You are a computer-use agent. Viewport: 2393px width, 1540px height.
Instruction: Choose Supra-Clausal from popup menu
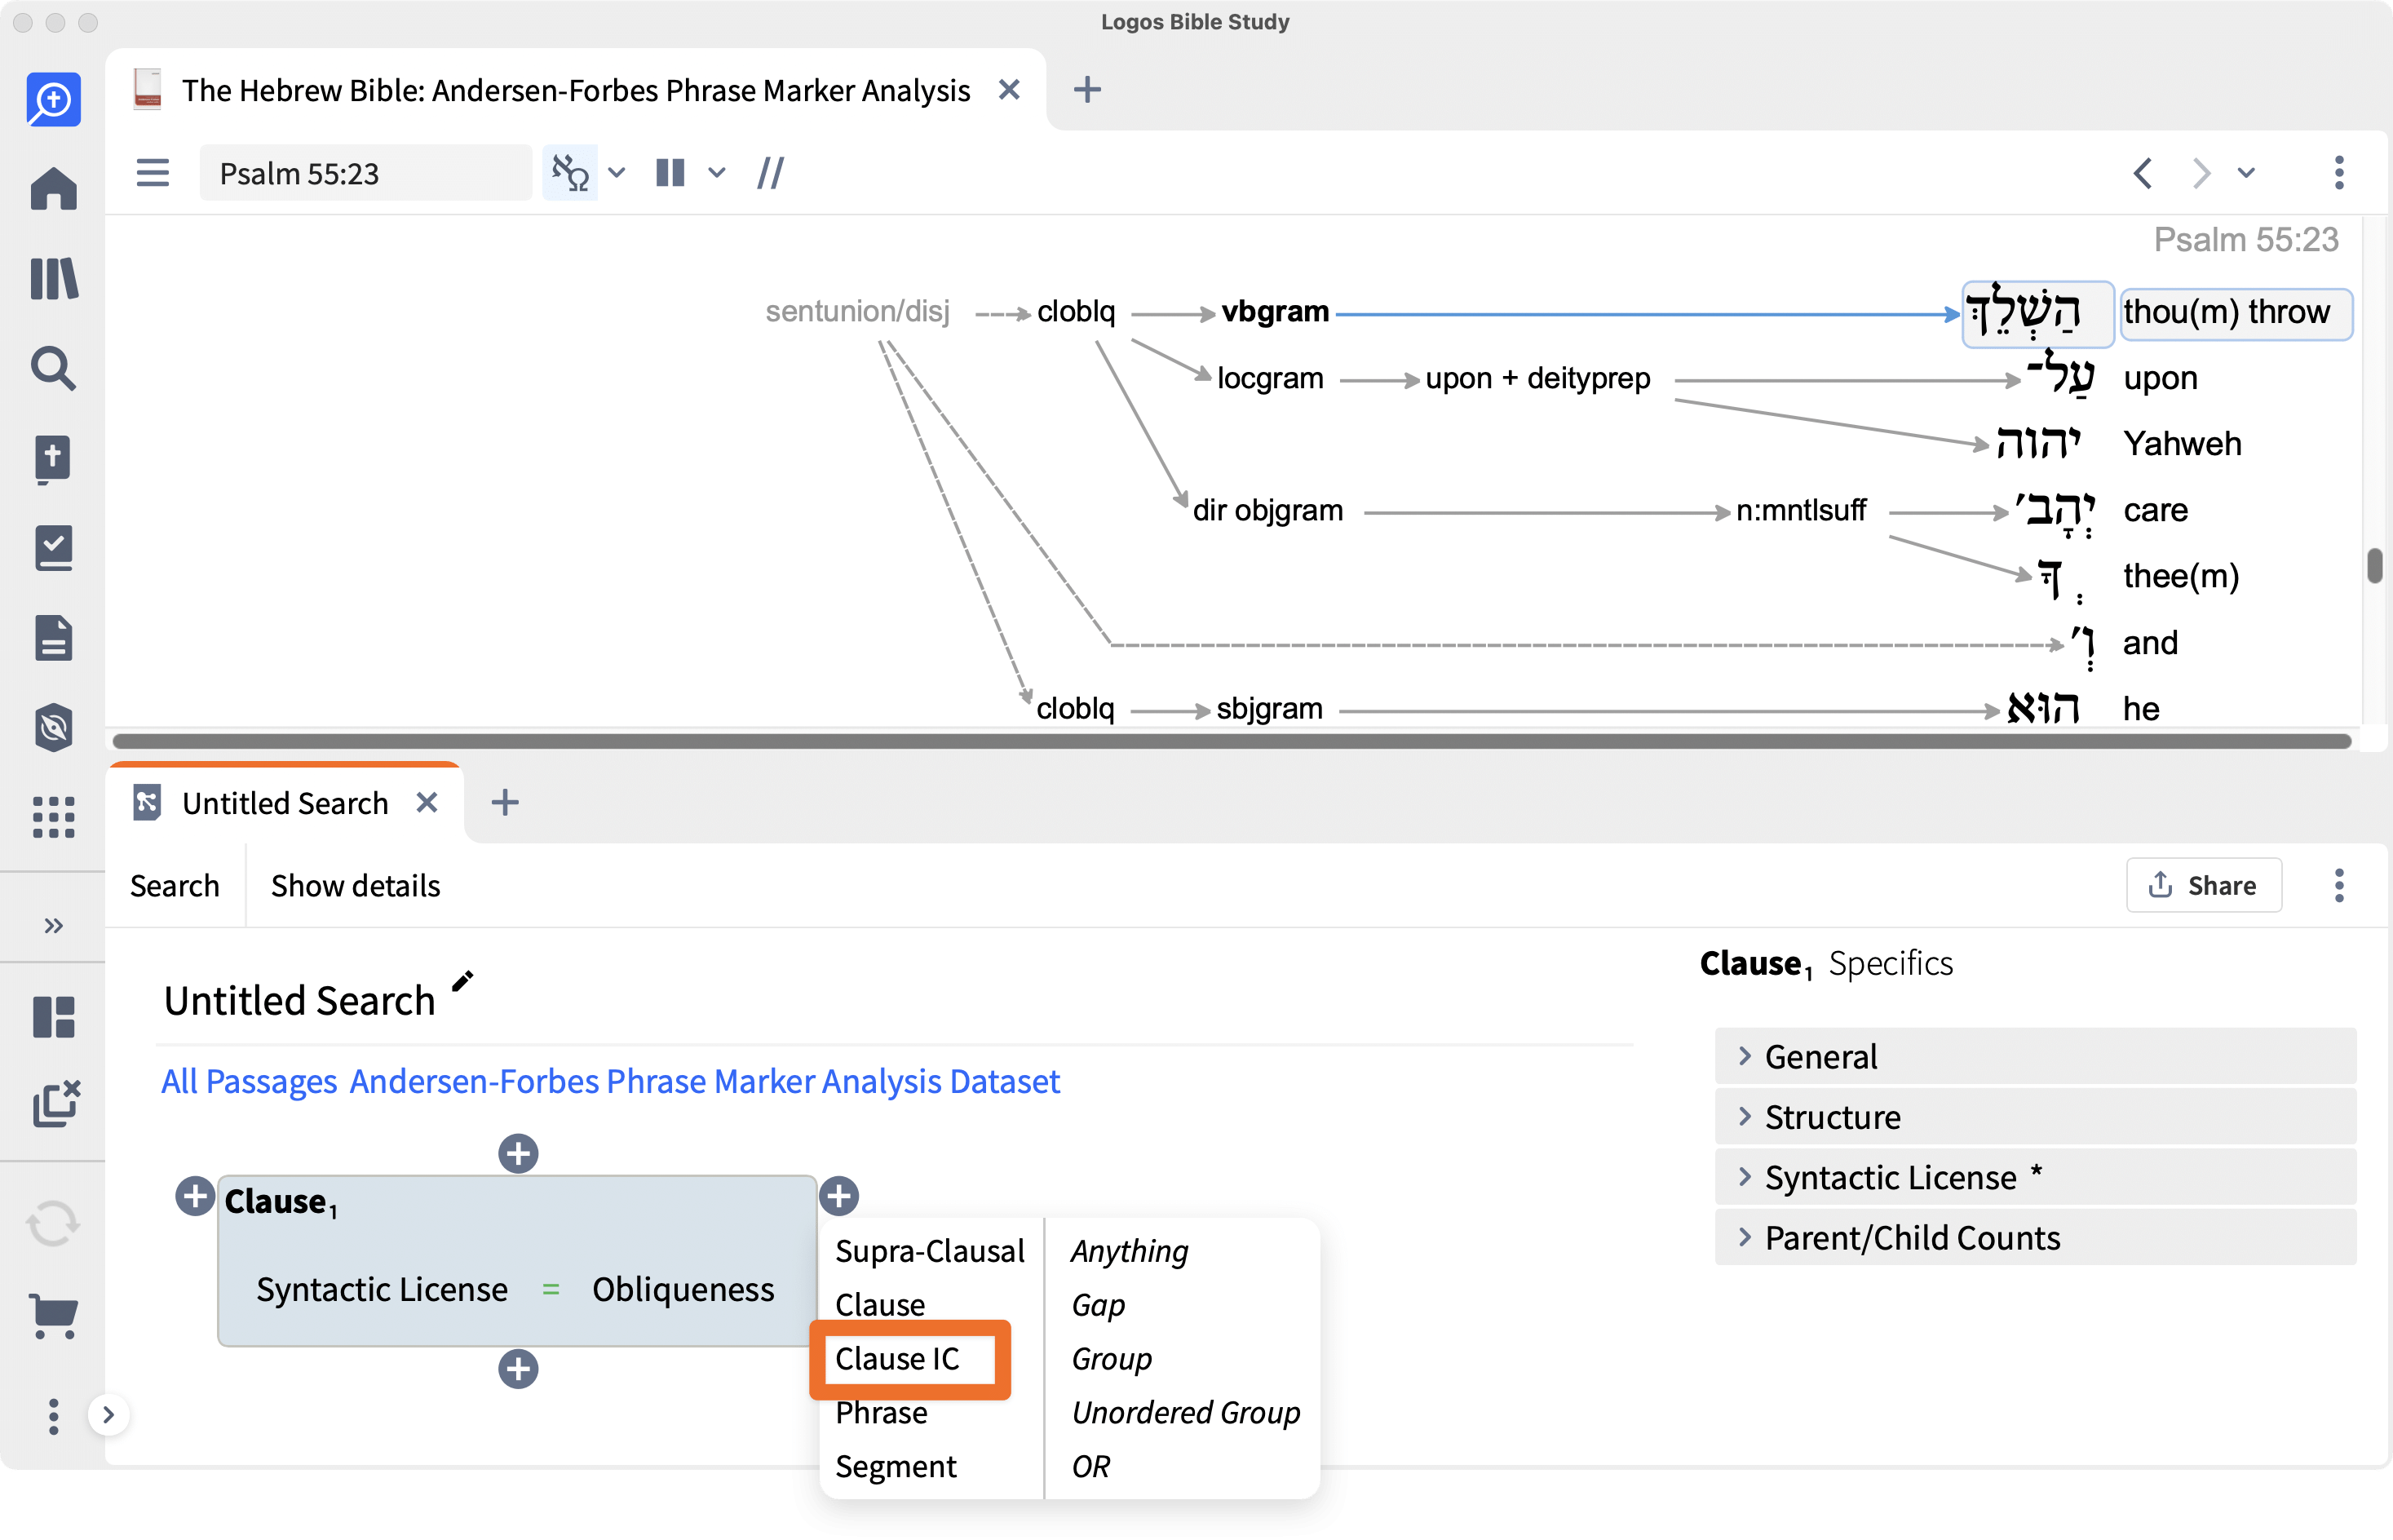930,1251
